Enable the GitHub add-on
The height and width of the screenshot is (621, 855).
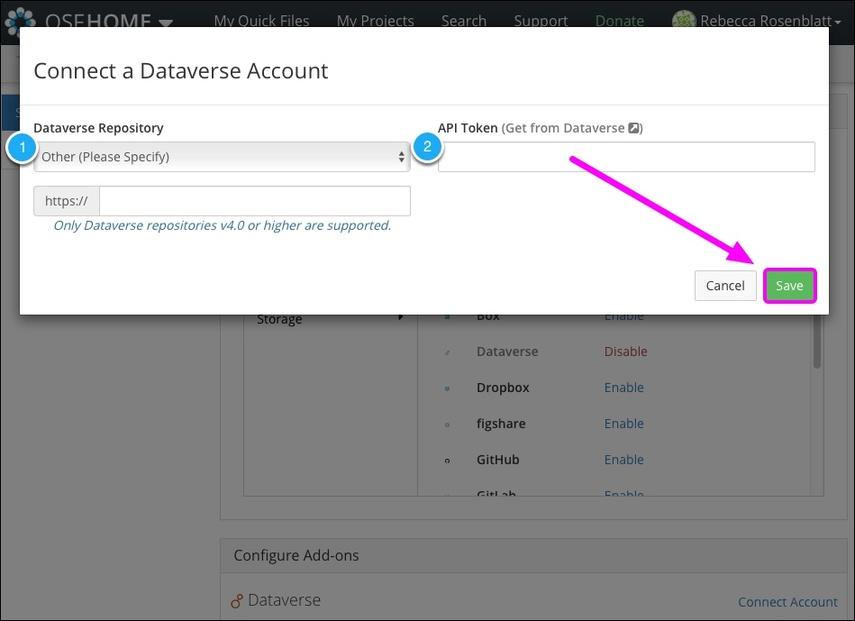pos(624,460)
